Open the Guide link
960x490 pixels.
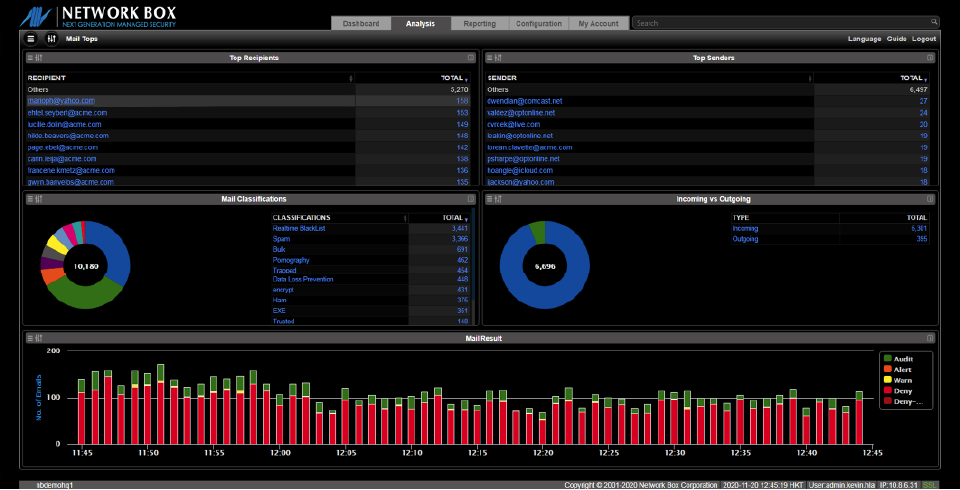tap(896, 39)
